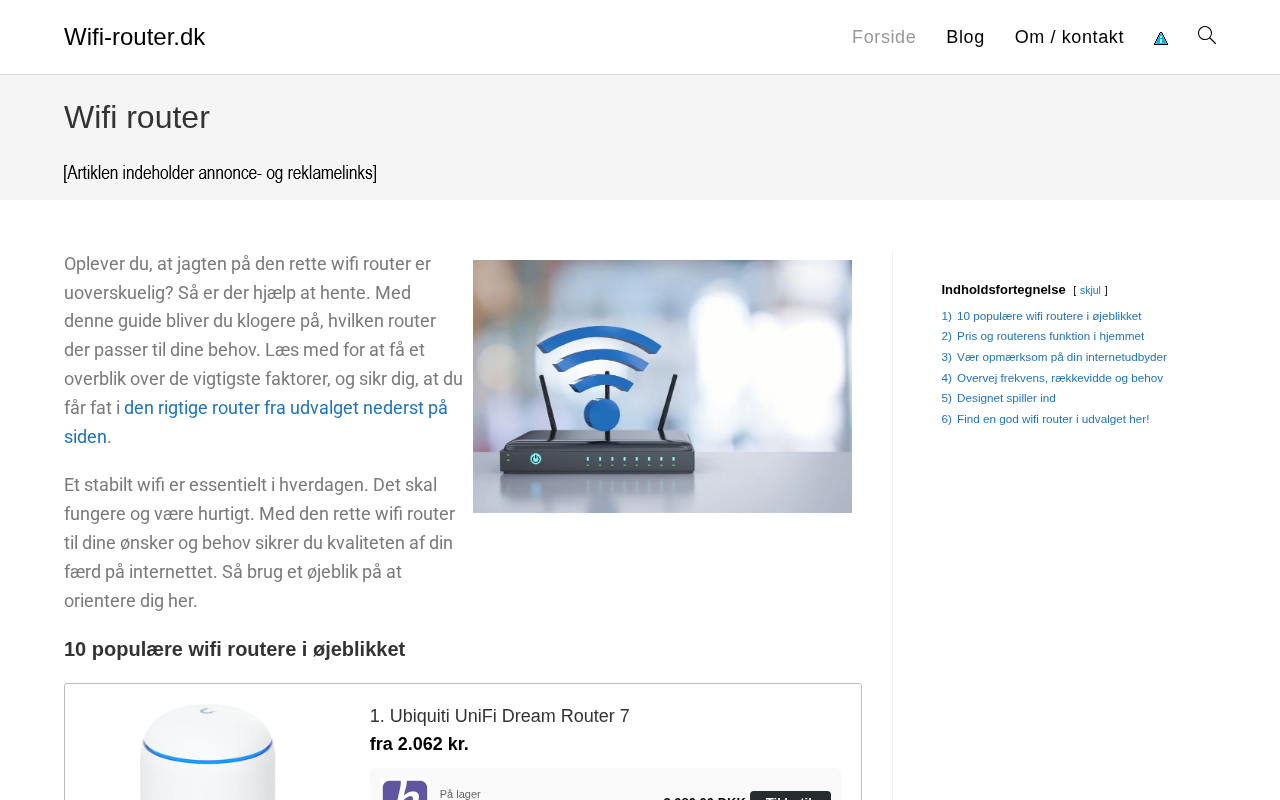The height and width of the screenshot is (800, 1280).
Task: Open 'Vær opmærksom på din internetudbyder' section link
Action: [1062, 357]
